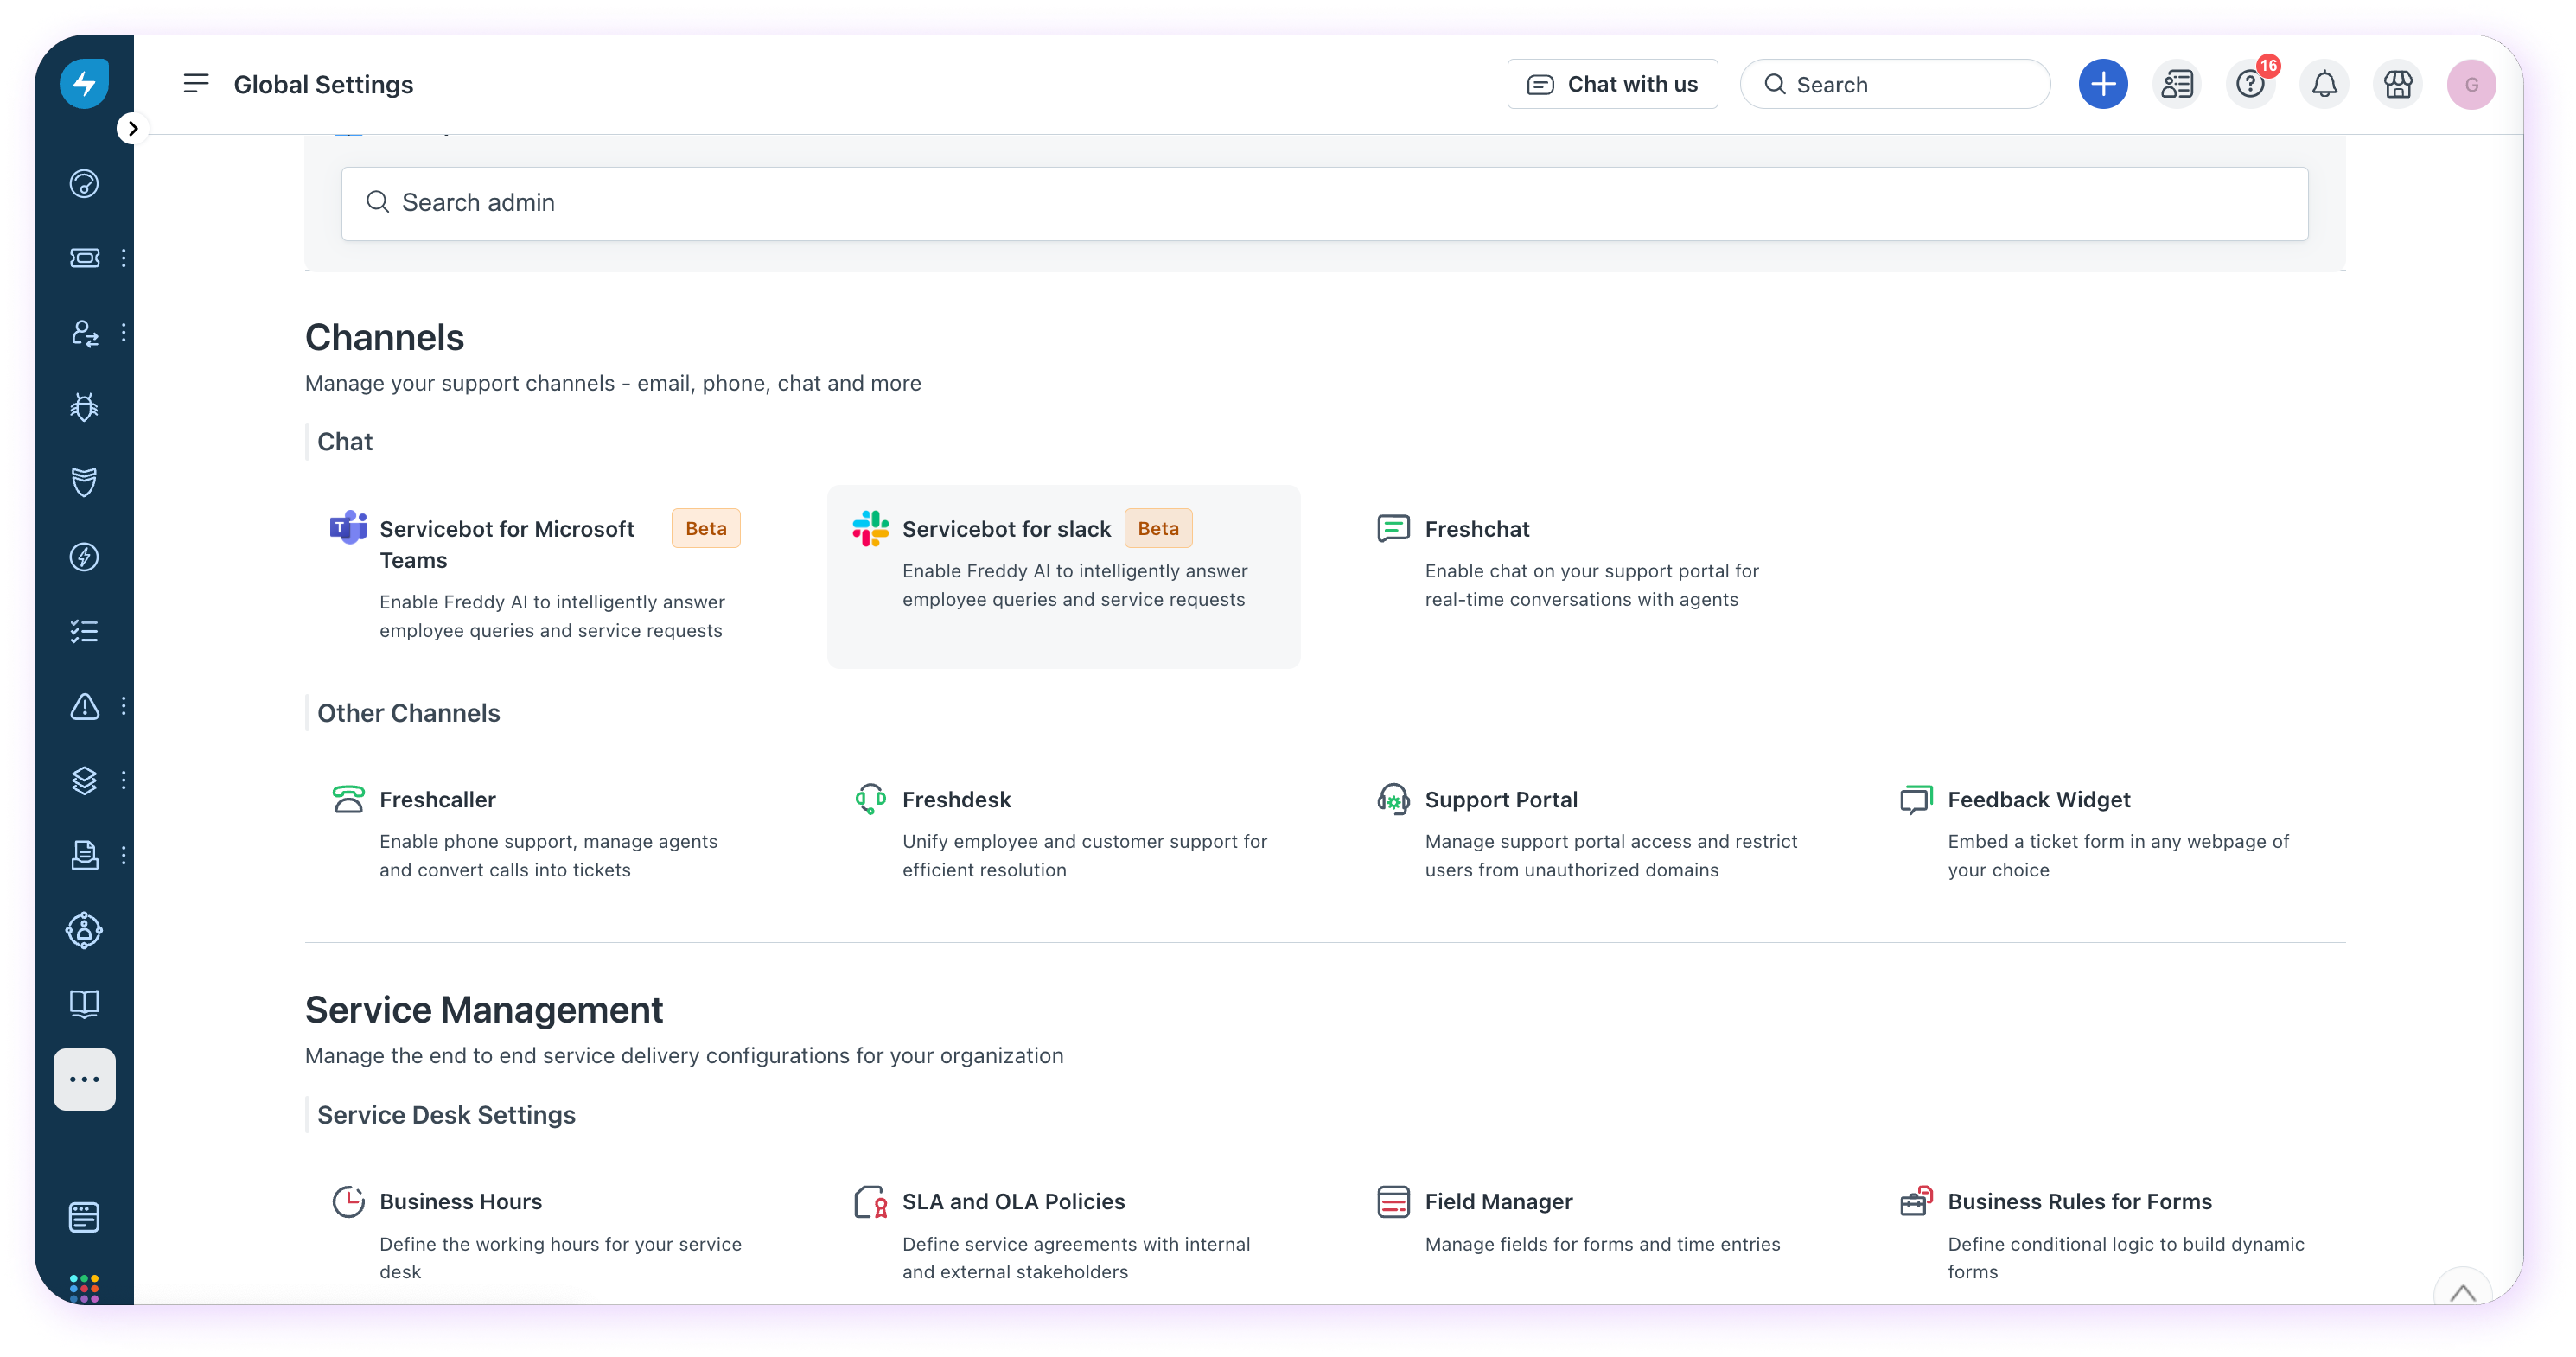Expand three-dot menu beside alerts icon
The height and width of the screenshot is (1357, 2576).
coord(124,706)
